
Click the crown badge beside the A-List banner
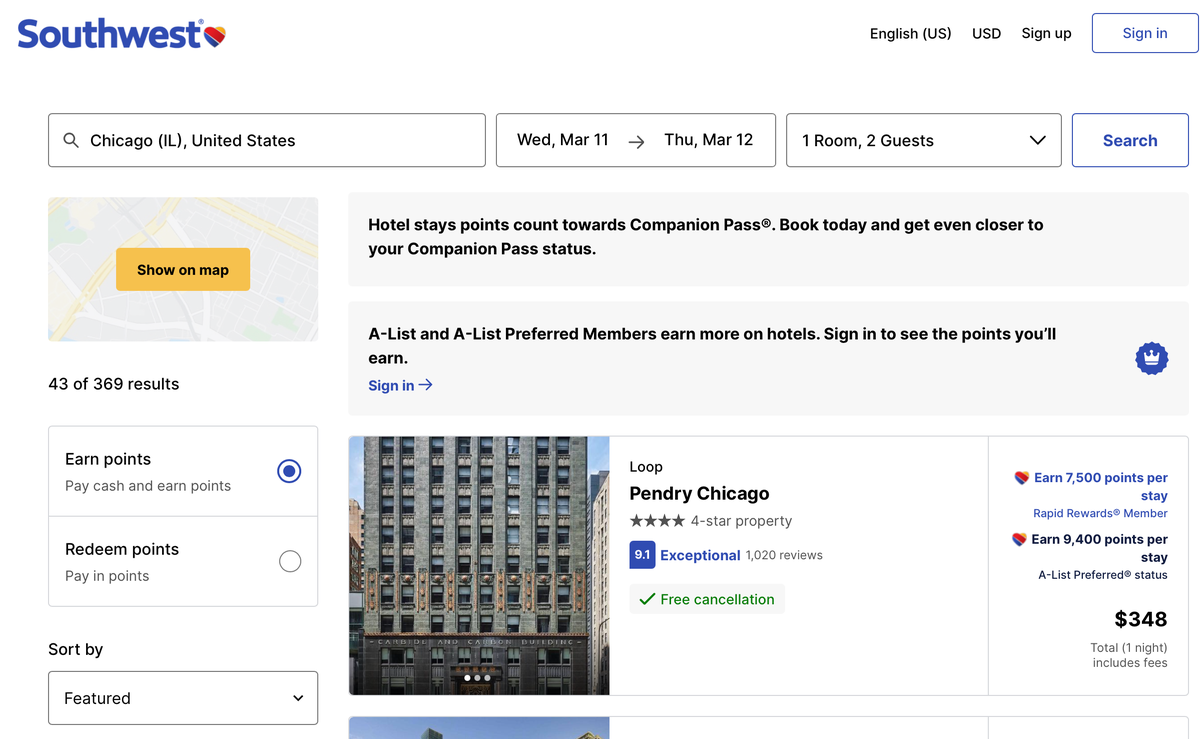pos(1151,358)
